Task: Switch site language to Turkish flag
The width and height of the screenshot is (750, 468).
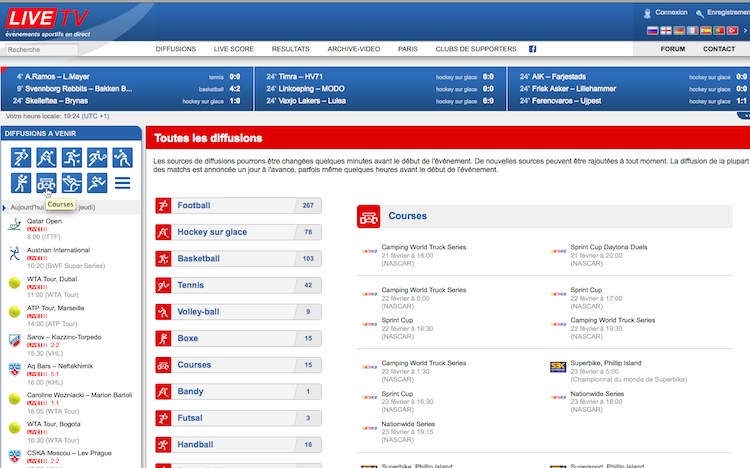Action: 732,31
